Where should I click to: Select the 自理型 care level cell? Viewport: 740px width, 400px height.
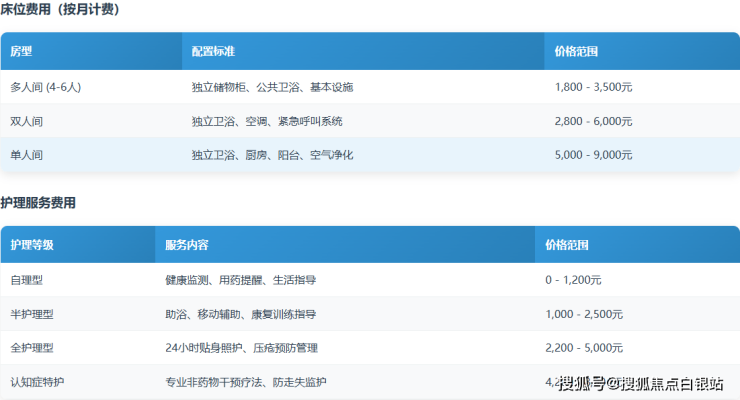click(x=27, y=280)
